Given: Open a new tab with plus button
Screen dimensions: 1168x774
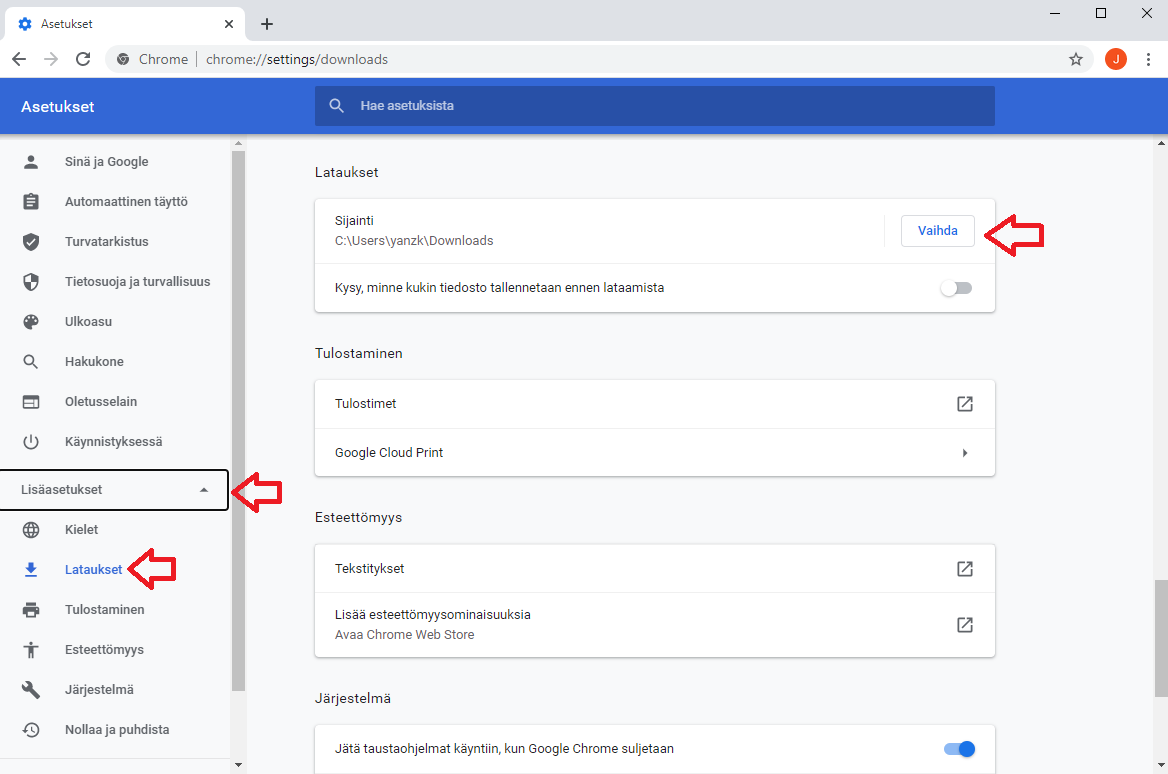Looking at the screenshot, I should 266,24.
